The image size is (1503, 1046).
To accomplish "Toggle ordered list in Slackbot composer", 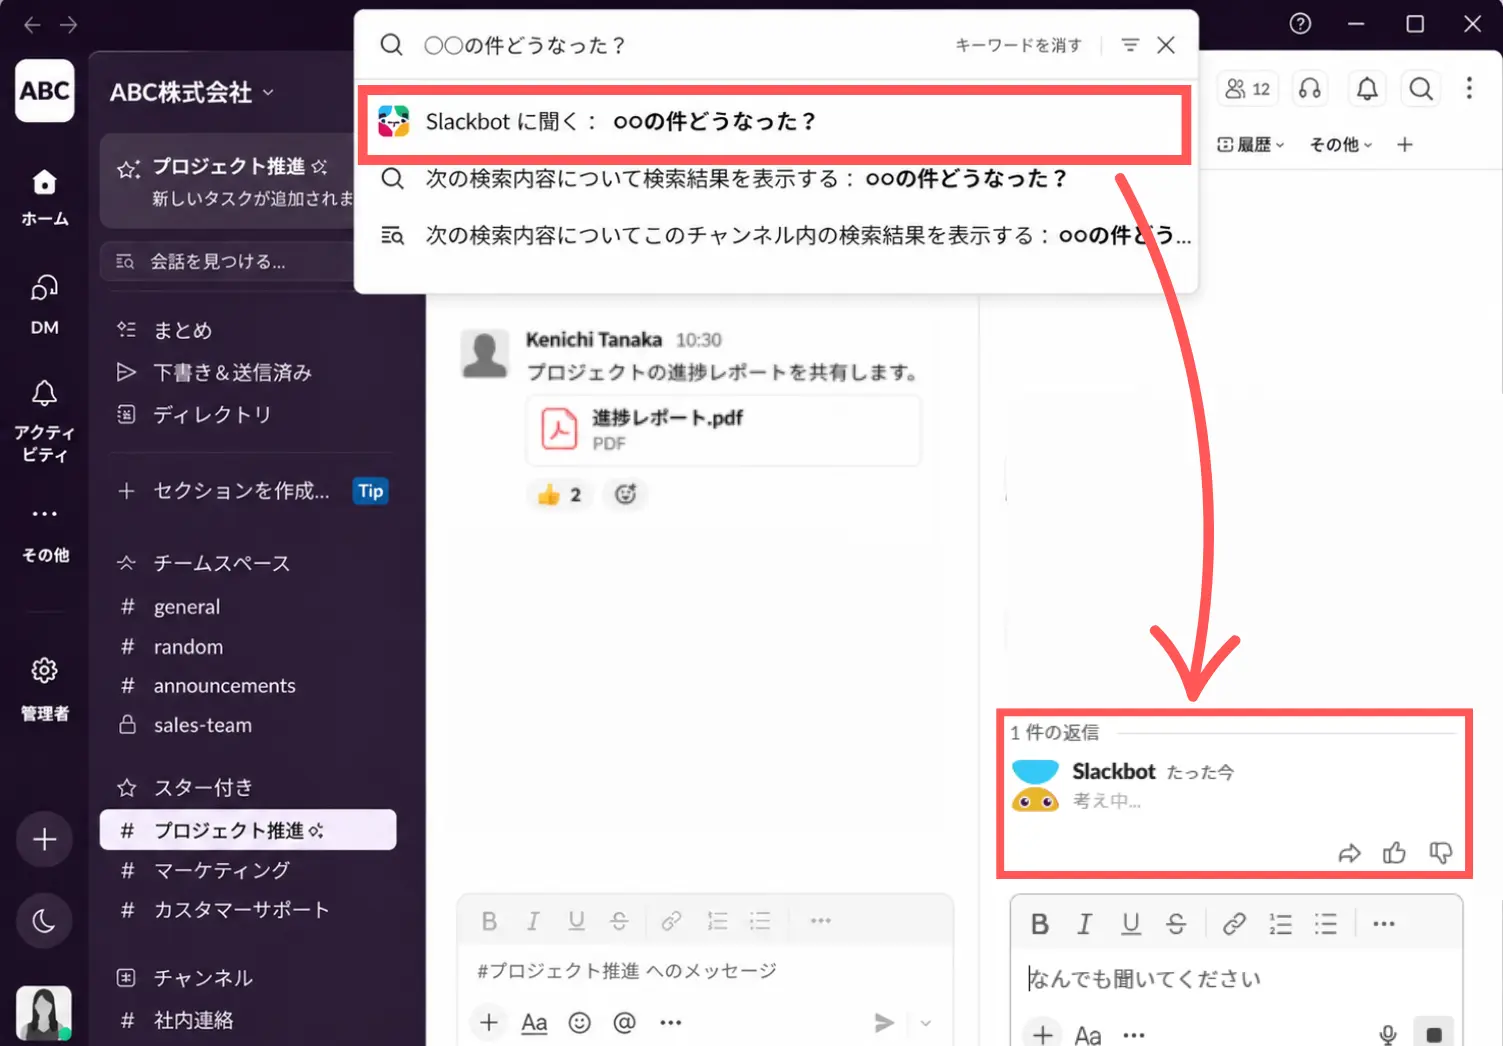I will [x=1280, y=924].
